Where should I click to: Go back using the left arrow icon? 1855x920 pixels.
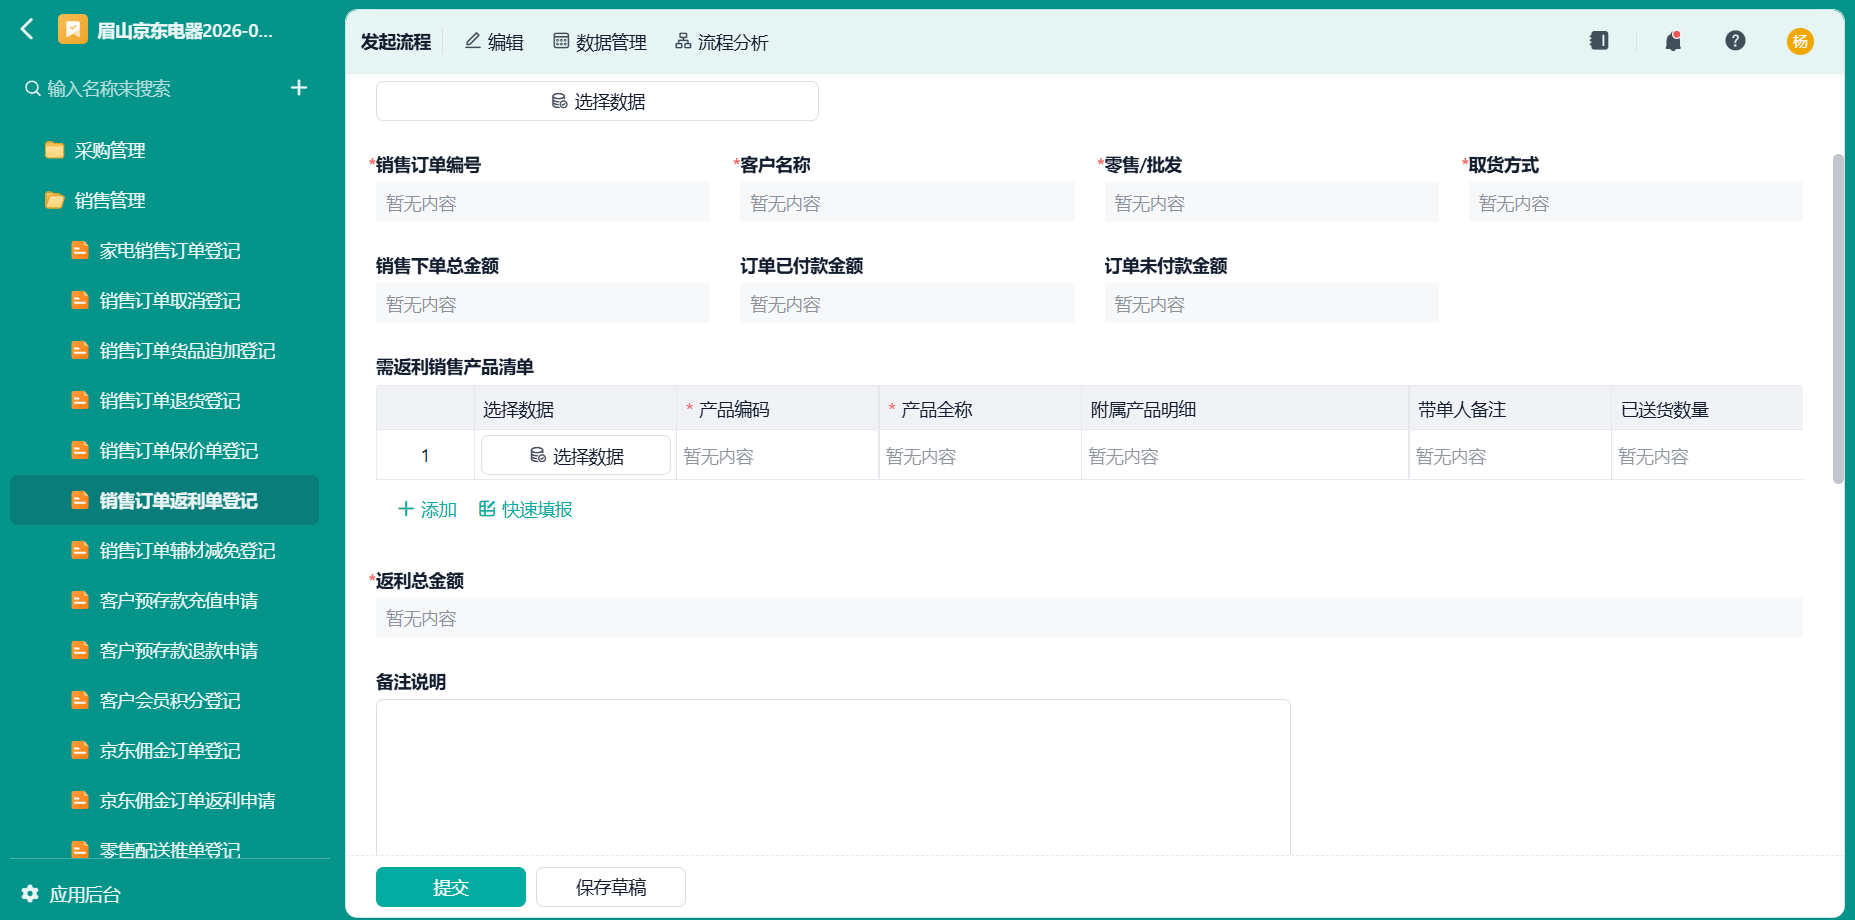(x=27, y=30)
